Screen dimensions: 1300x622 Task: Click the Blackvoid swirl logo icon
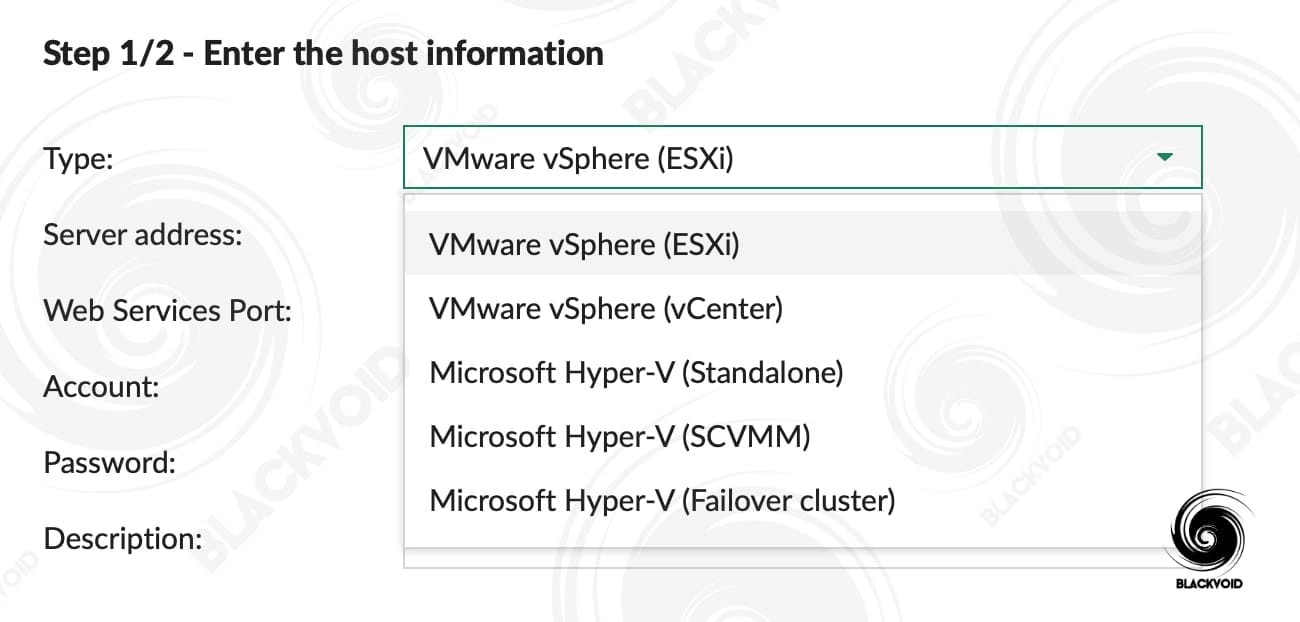[x=1210, y=532]
